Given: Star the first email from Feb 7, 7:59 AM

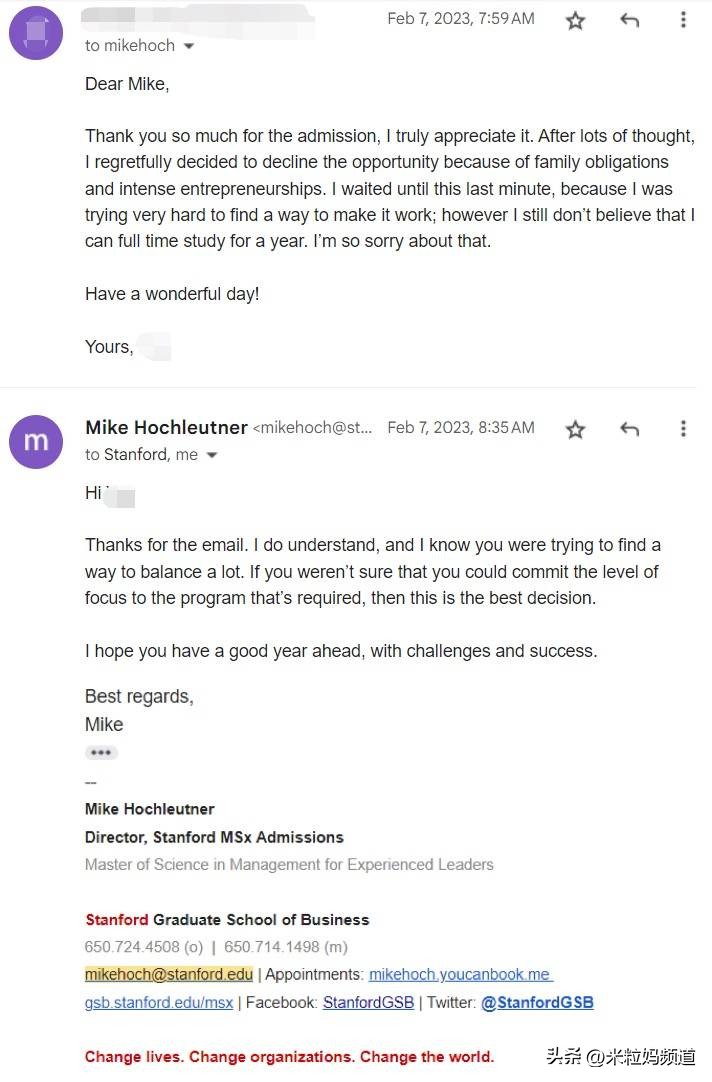Looking at the screenshot, I should pyautogui.click(x=575, y=20).
